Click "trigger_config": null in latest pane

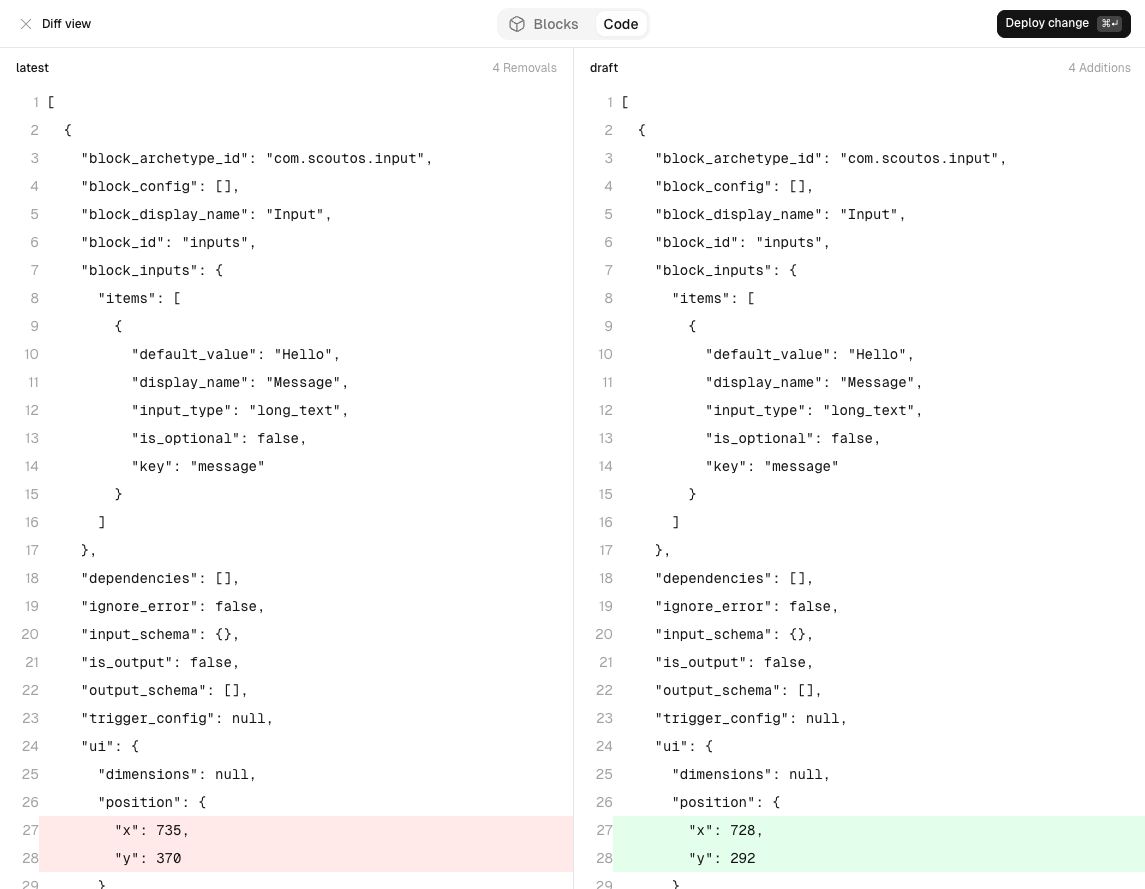click(x=177, y=718)
